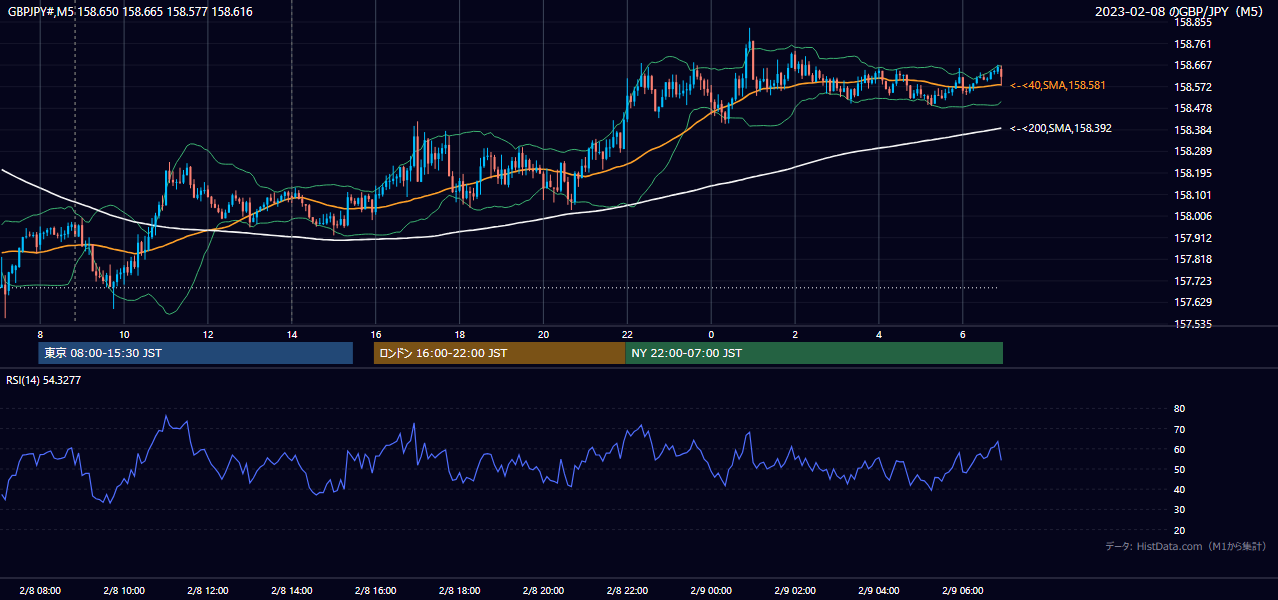This screenshot has height=600, width=1278.
Task: Click price axis value 158.289
Action: click(1192, 151)
